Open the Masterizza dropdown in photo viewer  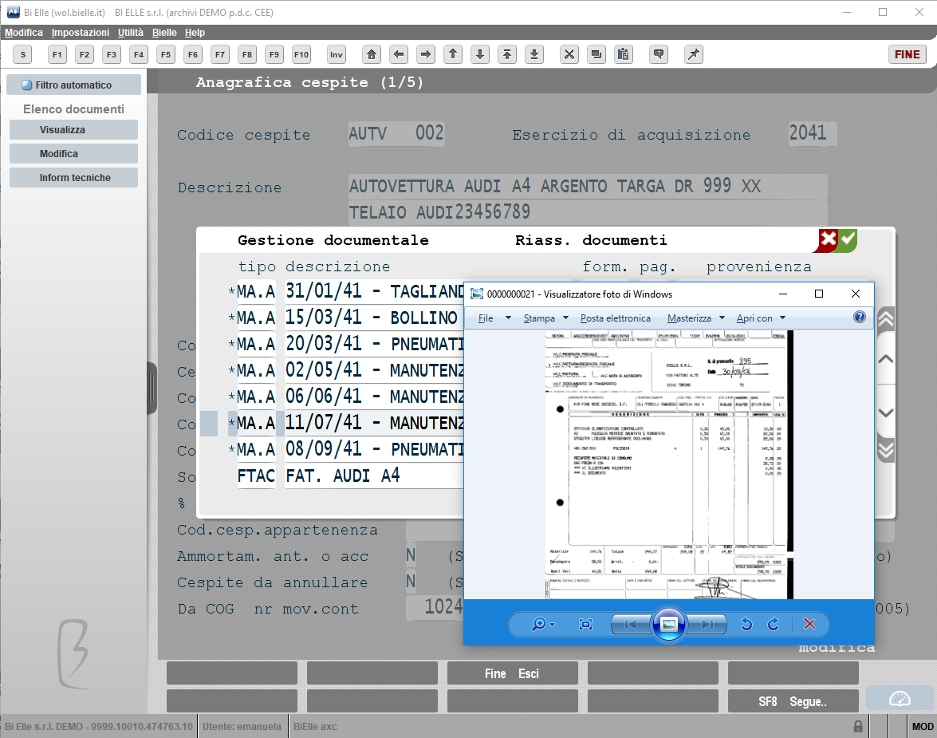click(x=696, y=319)
